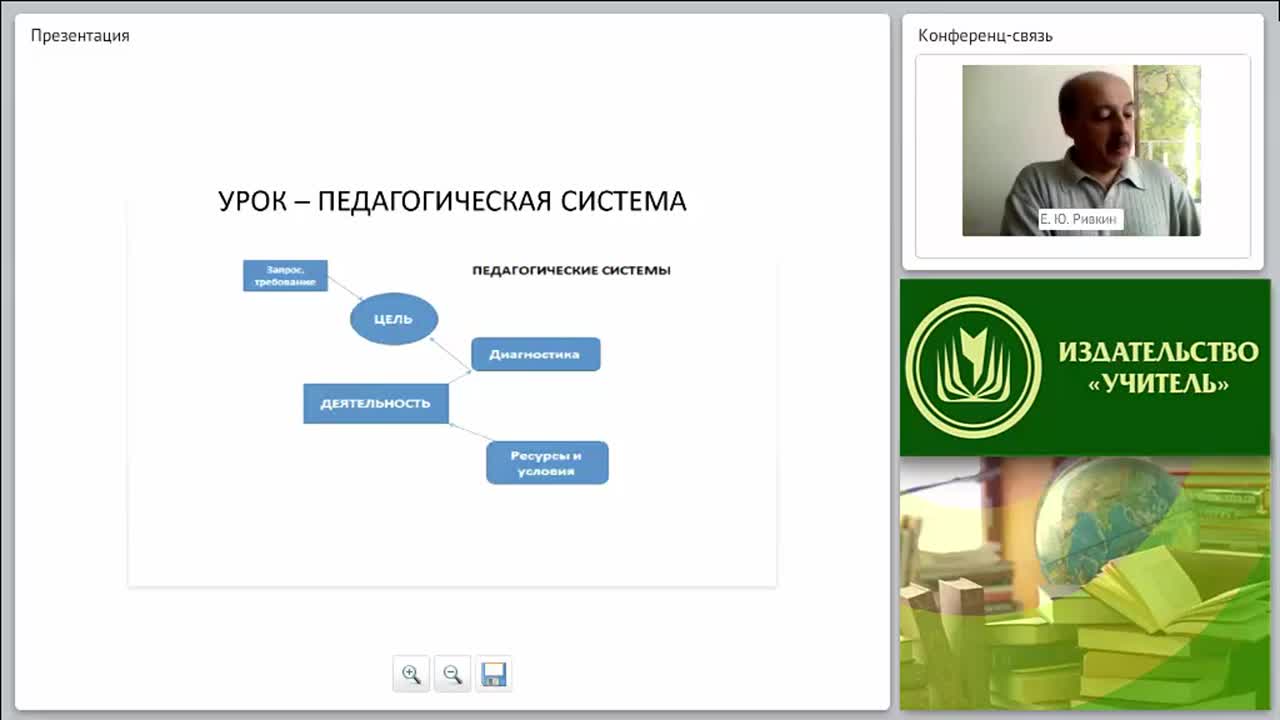Viewport: 1280px width, 720px height.
Task: Click the ПЕДАГОГИЧЕСКИЕ СИСТЕМЫ heading
Action: coord(571,270)
